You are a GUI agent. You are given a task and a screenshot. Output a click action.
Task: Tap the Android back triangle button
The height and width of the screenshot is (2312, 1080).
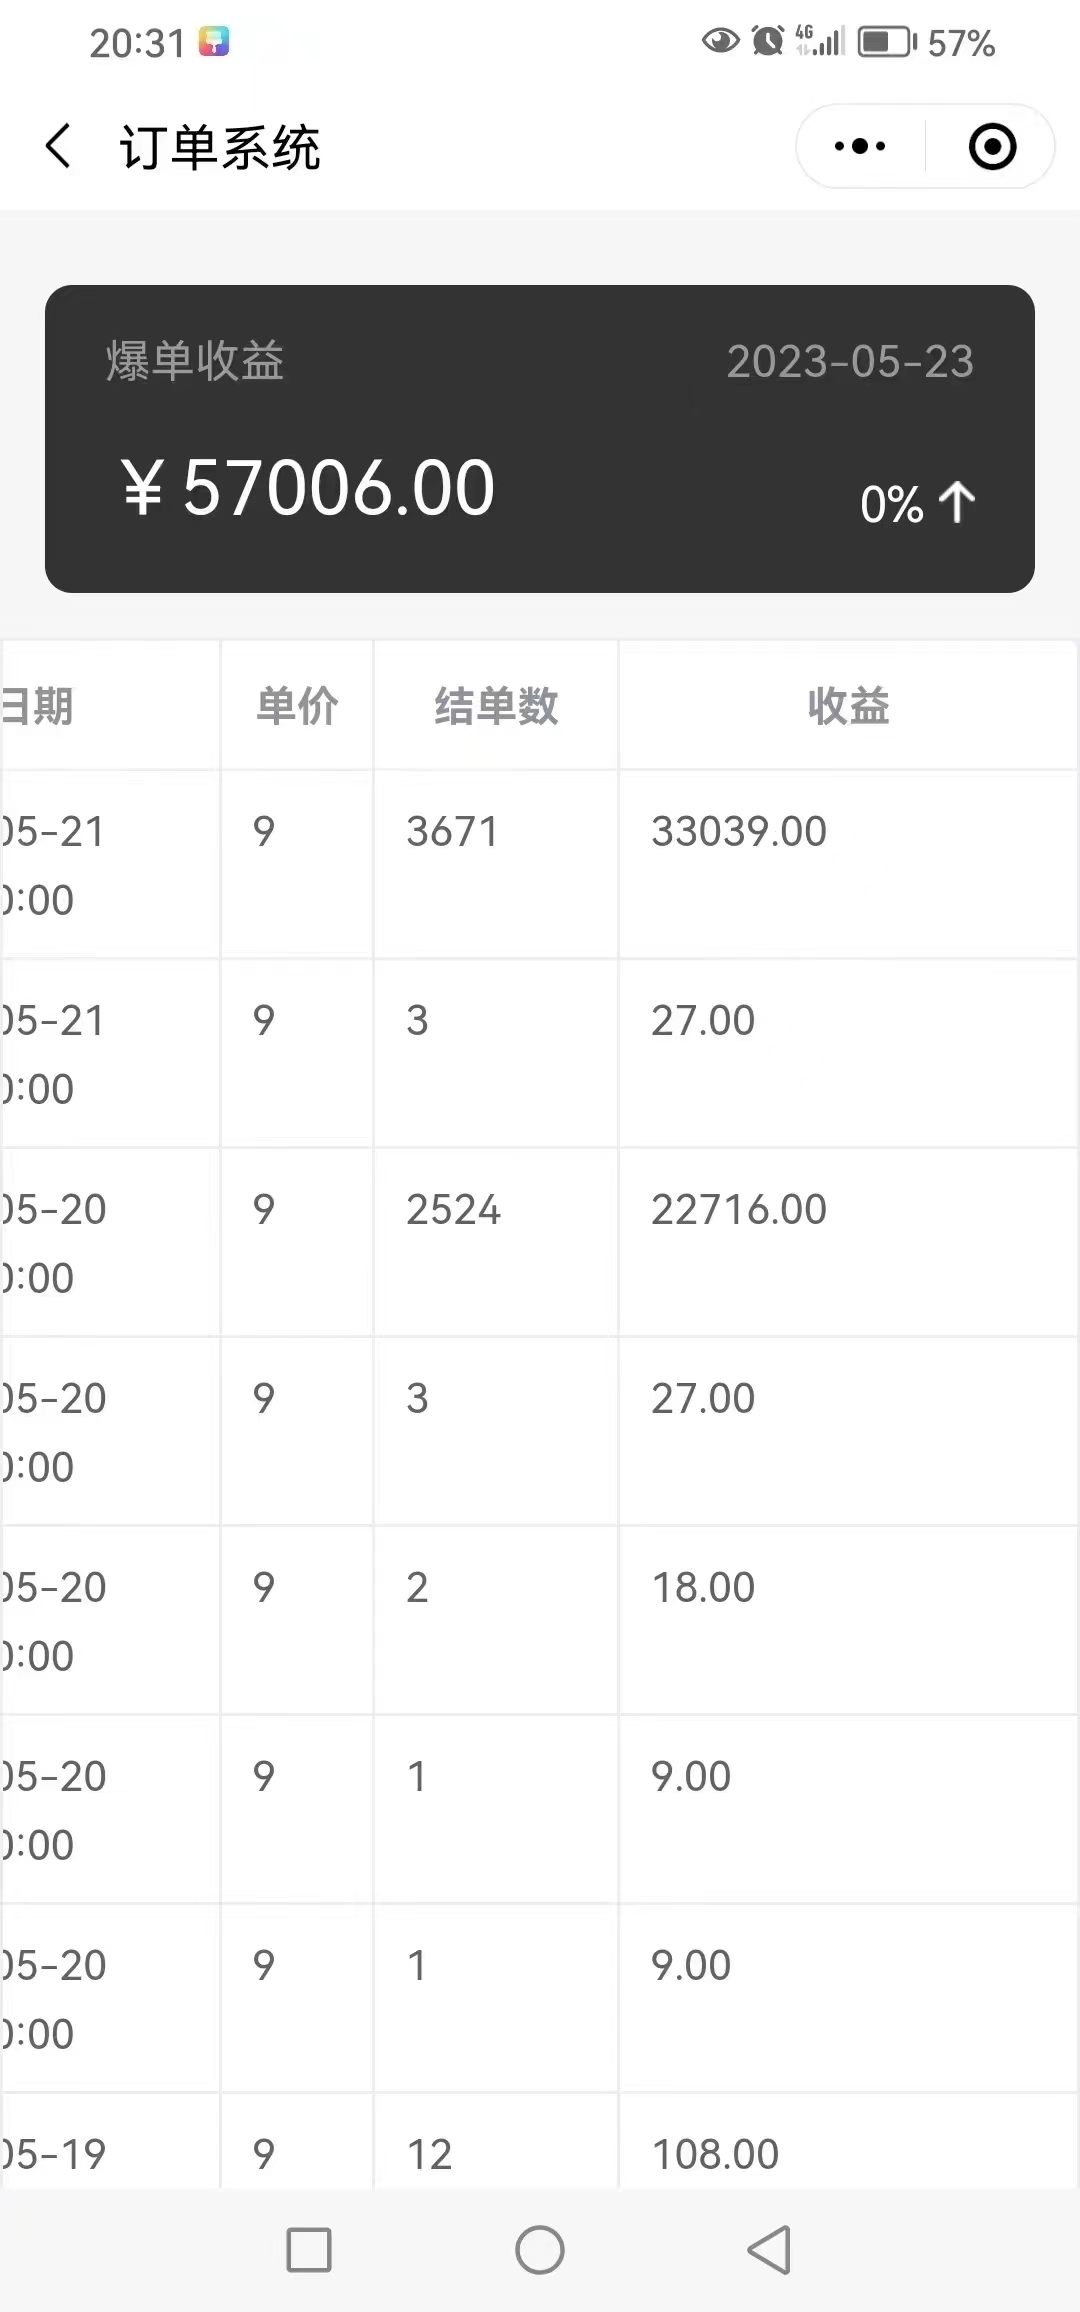(770, 2250)
